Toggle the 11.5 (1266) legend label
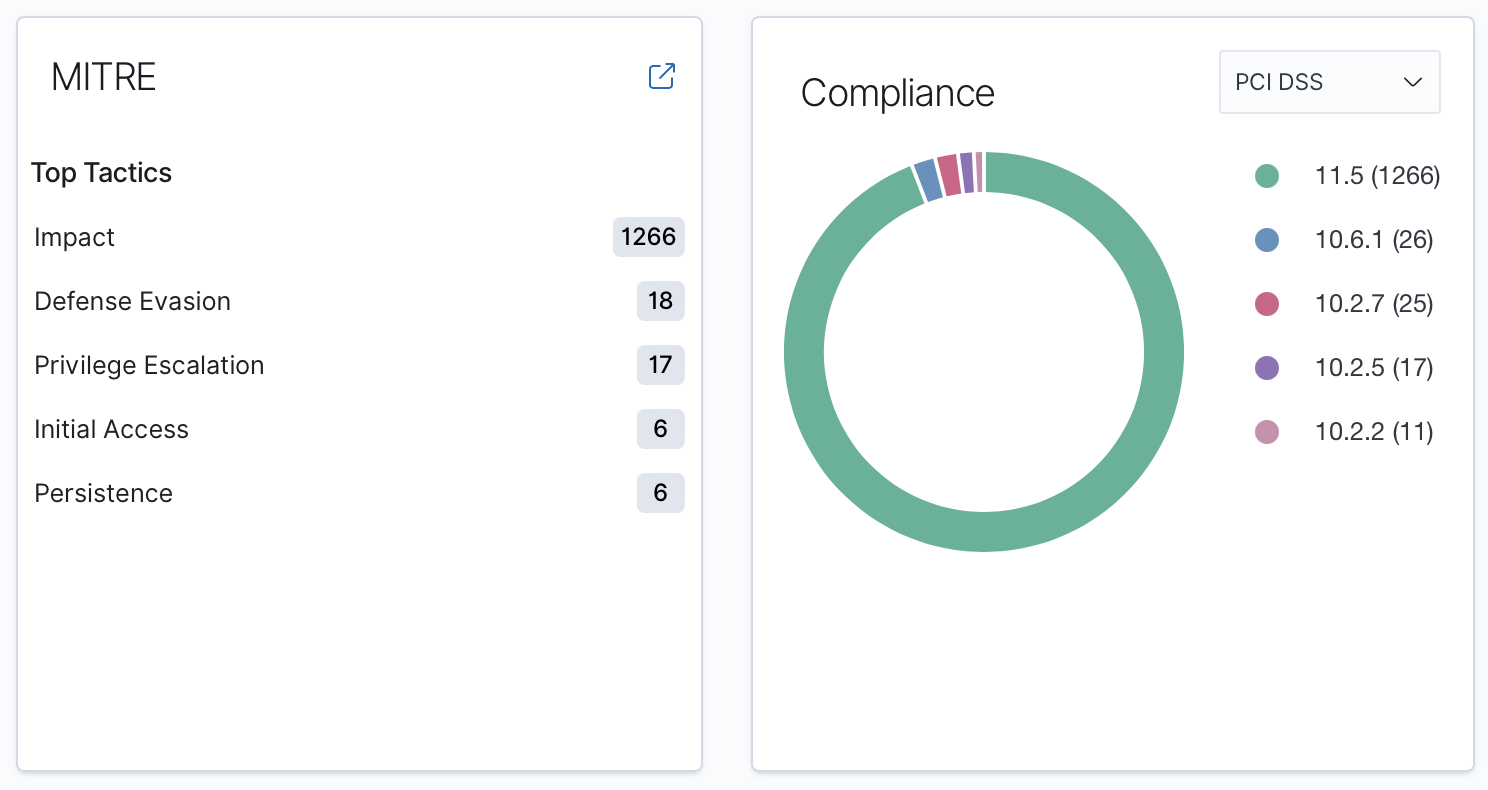The height and width of the screenshot is (790, 1488). 1377,176
